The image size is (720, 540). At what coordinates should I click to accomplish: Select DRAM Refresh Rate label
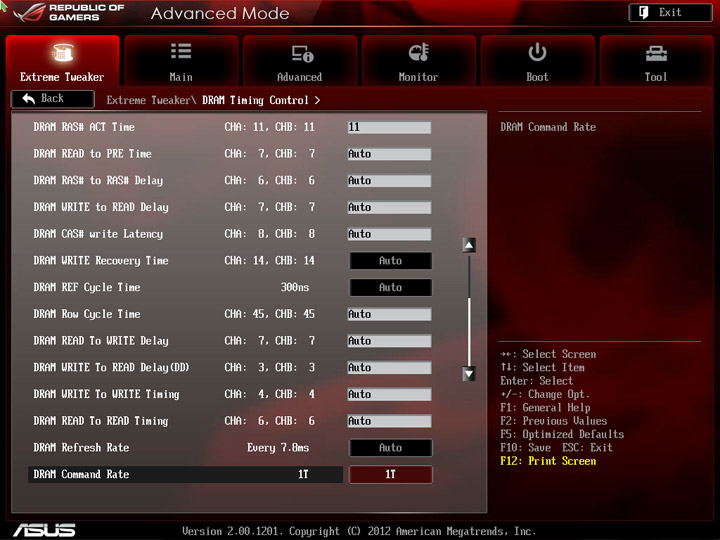pos(81,448)
